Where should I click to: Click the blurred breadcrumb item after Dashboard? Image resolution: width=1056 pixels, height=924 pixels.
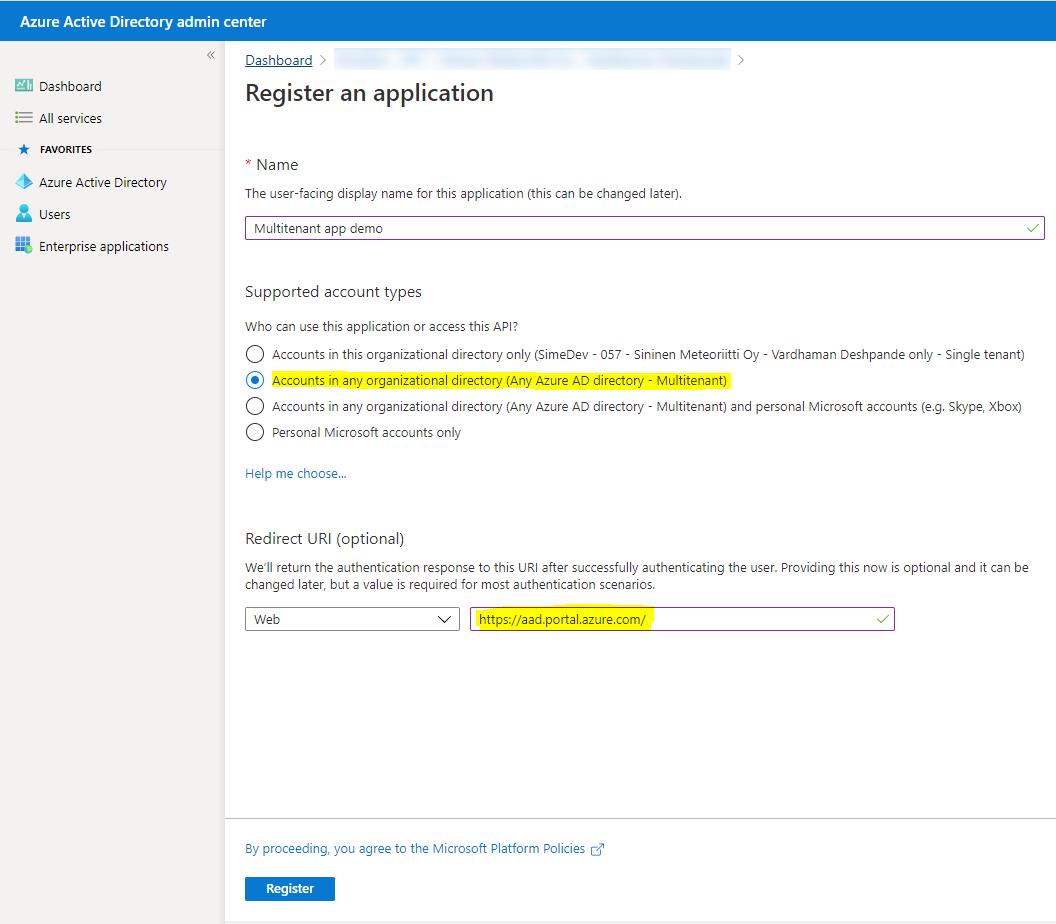click(x=532, y=59)
